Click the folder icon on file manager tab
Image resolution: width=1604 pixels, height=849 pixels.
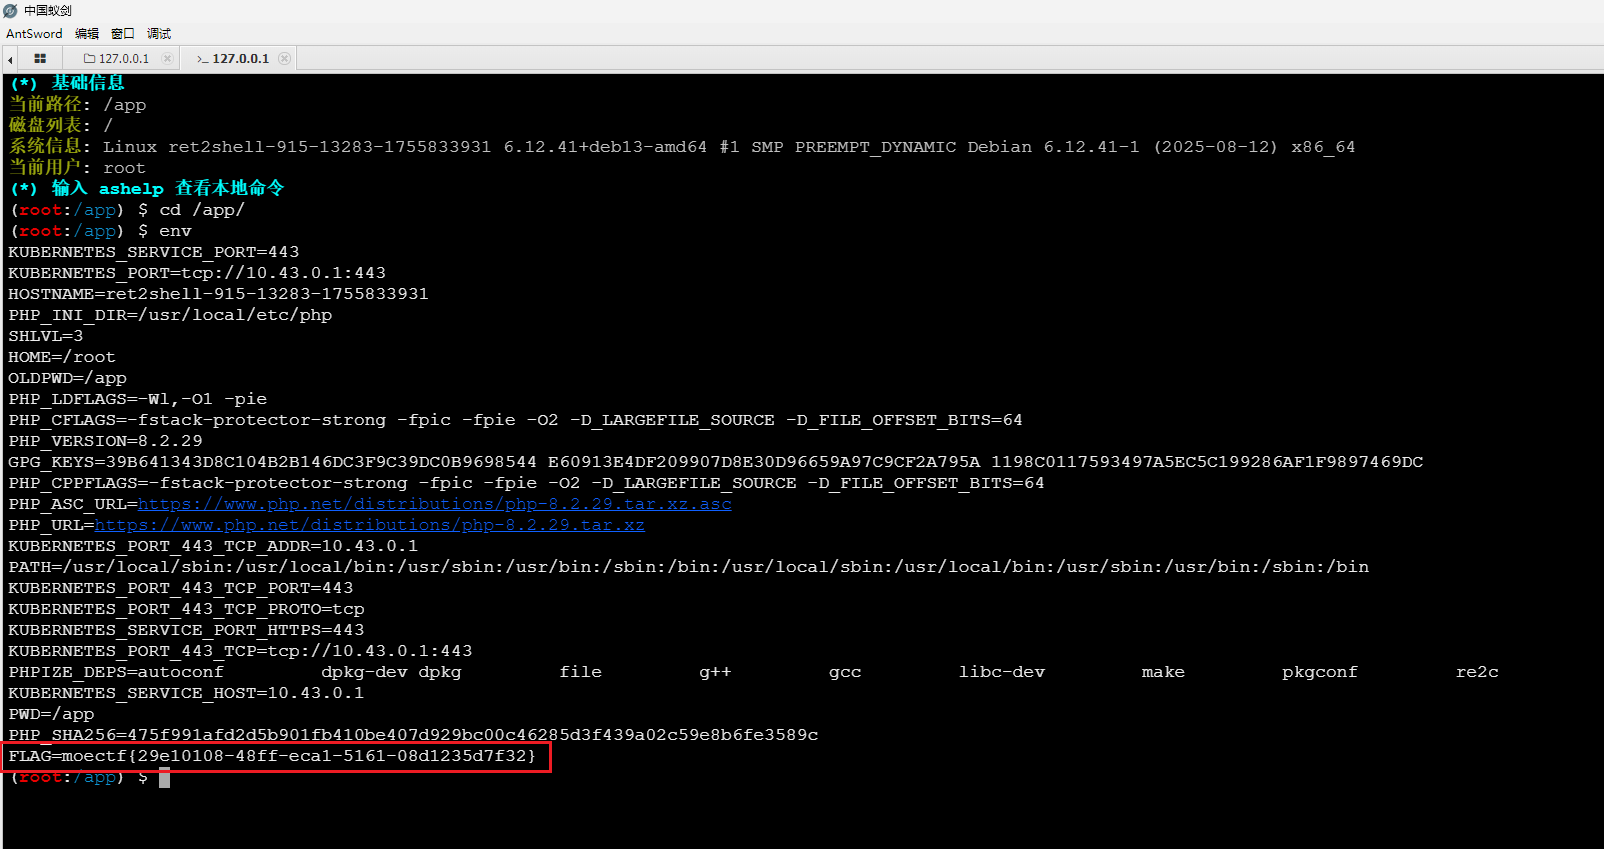(89, 59)
